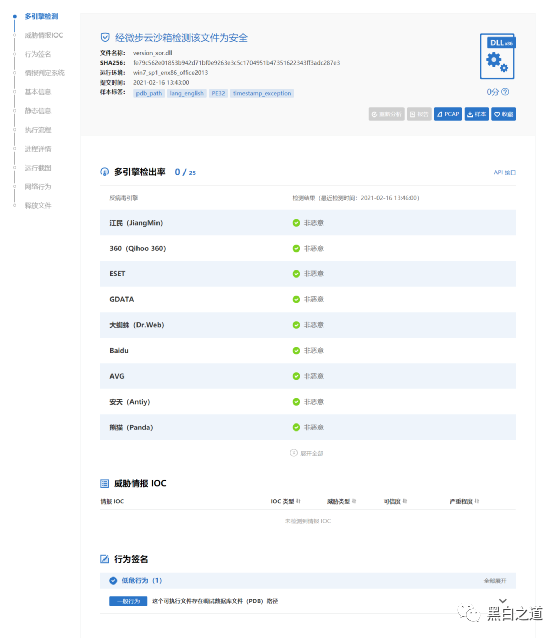560x638 pixels.
Task: Click the green check icon in Qihoo 360 row
Action: (x=296, y=249)
